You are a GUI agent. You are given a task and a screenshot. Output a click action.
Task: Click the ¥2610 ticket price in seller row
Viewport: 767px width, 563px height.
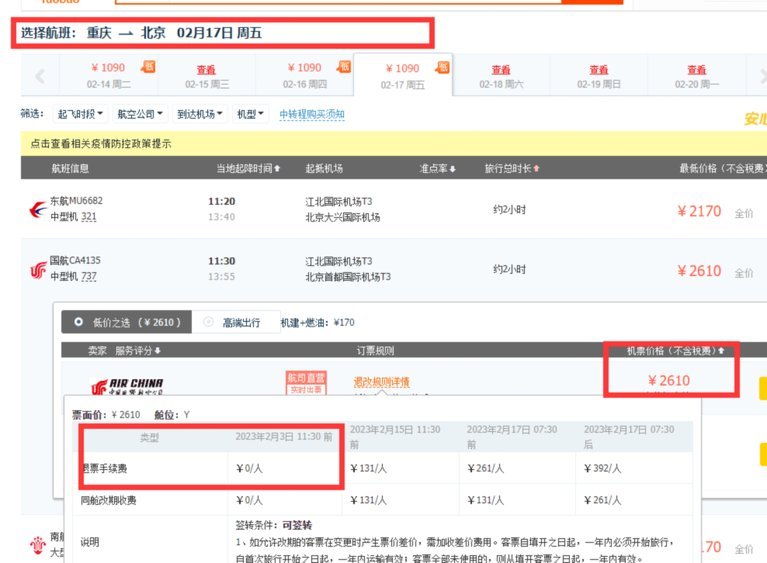pyautogui.click(x=669, y=381)
